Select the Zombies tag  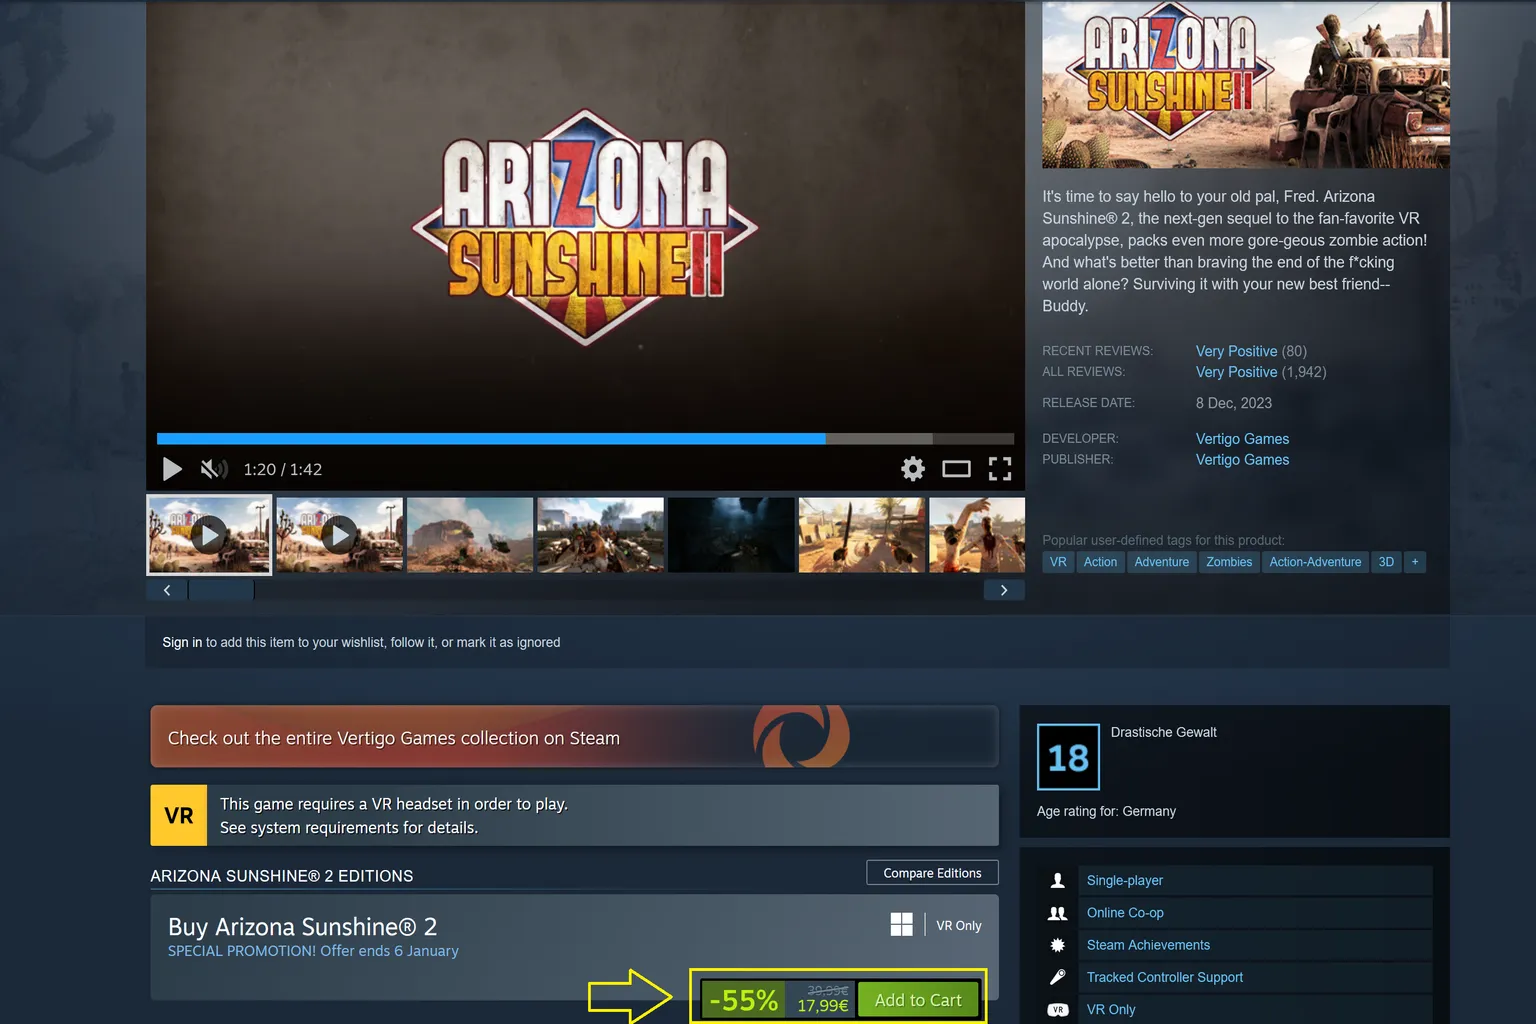pos(1229,562)
